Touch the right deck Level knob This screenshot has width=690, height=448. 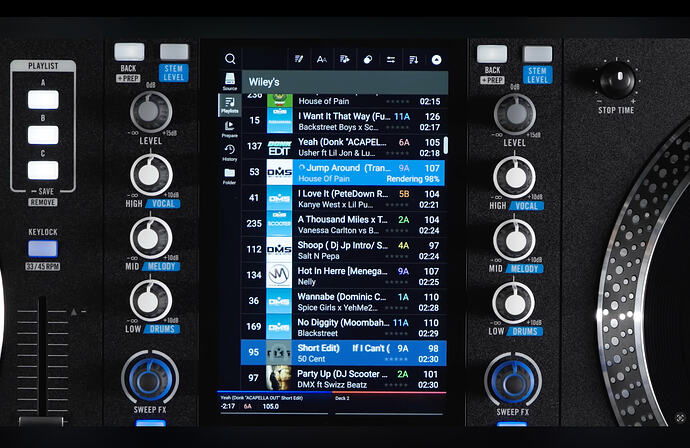(514, 114)
